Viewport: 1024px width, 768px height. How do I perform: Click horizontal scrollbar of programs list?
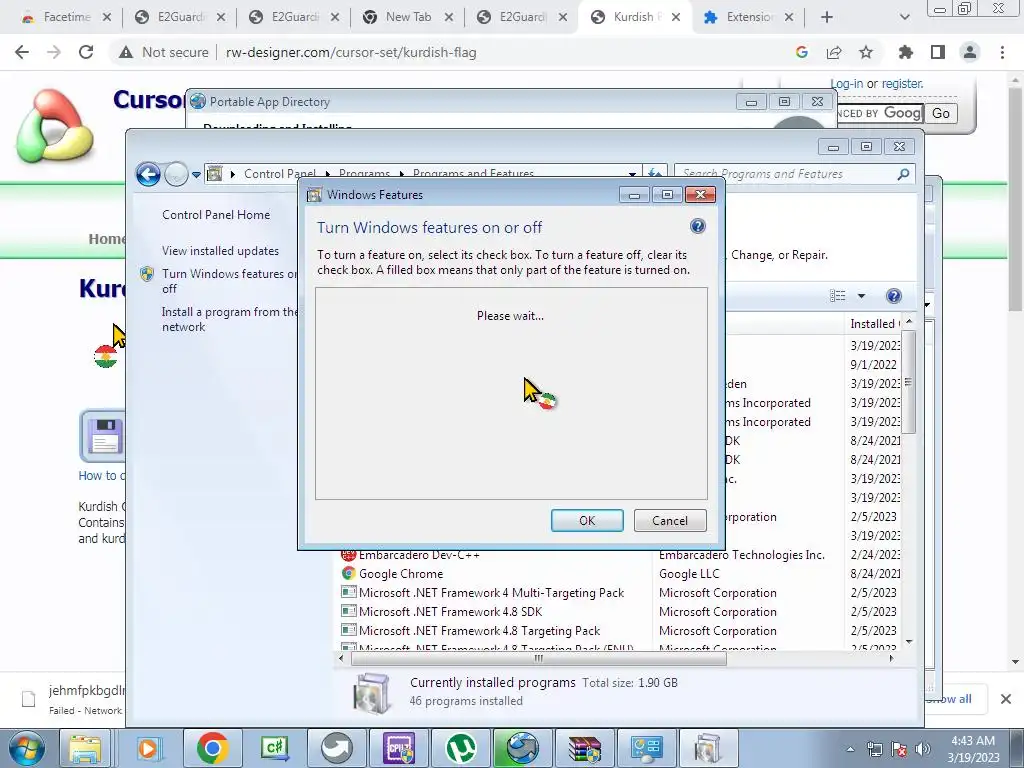tap(539, 658)
